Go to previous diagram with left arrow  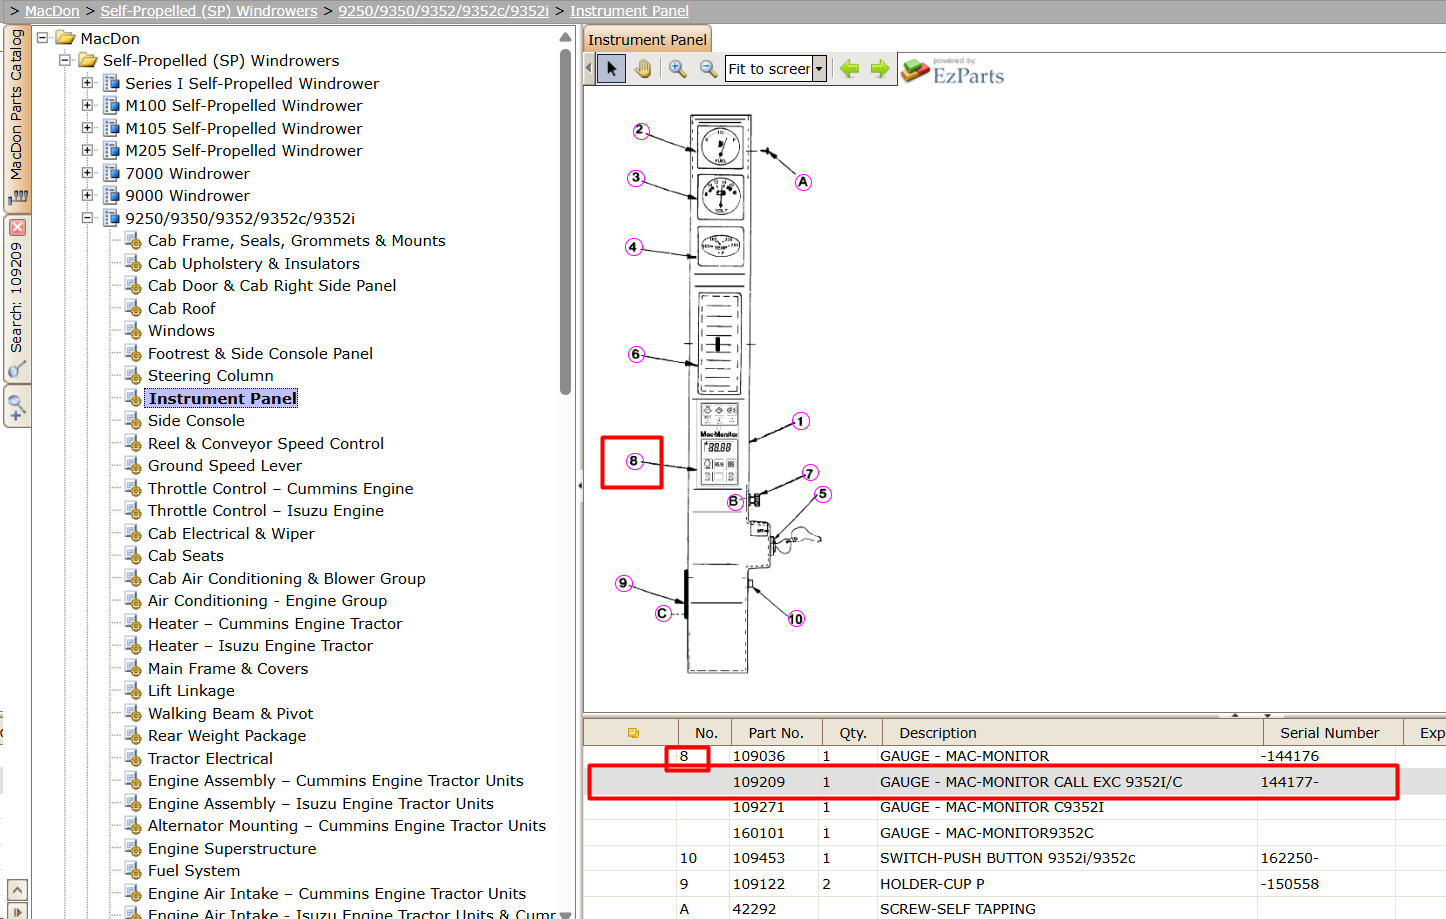pyautogui.click(x=850, y=69)
